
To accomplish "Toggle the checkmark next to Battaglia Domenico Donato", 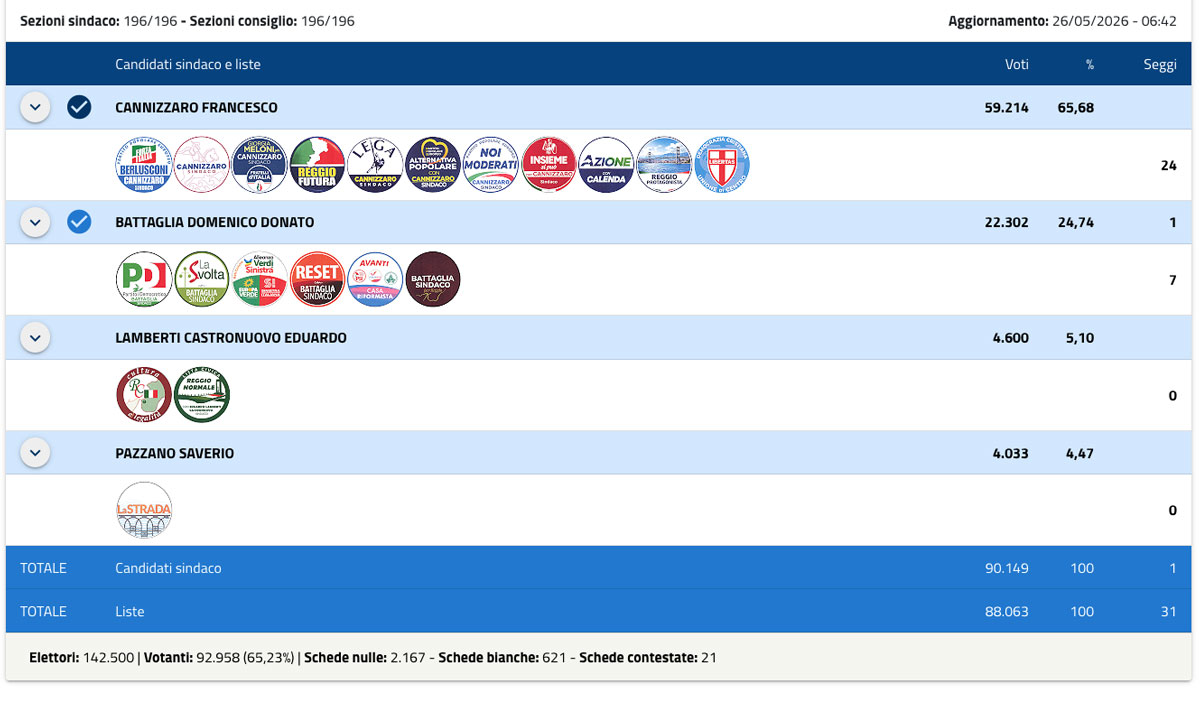I will click(79, 222).
